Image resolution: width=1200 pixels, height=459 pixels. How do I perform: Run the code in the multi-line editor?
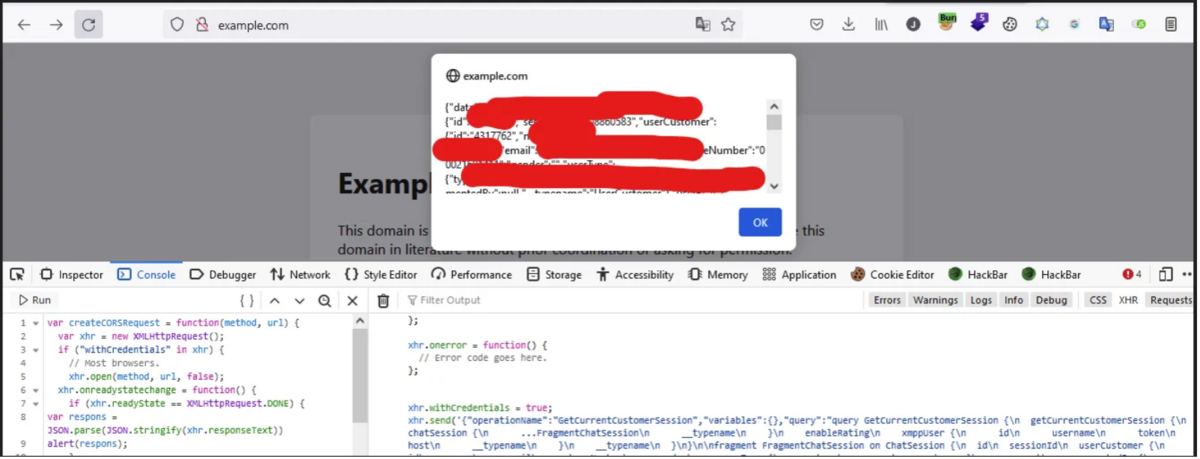click(x=35, y=300)
